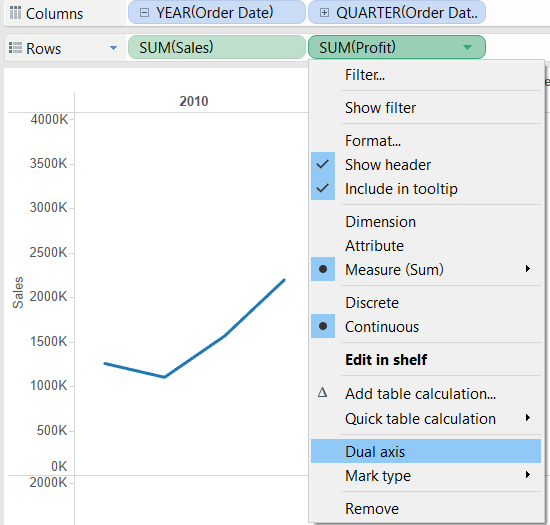The height and width of the screenshot is (525, 550).
Task: Click the delta icon beside Add table calculation
Action: [322, 392]
